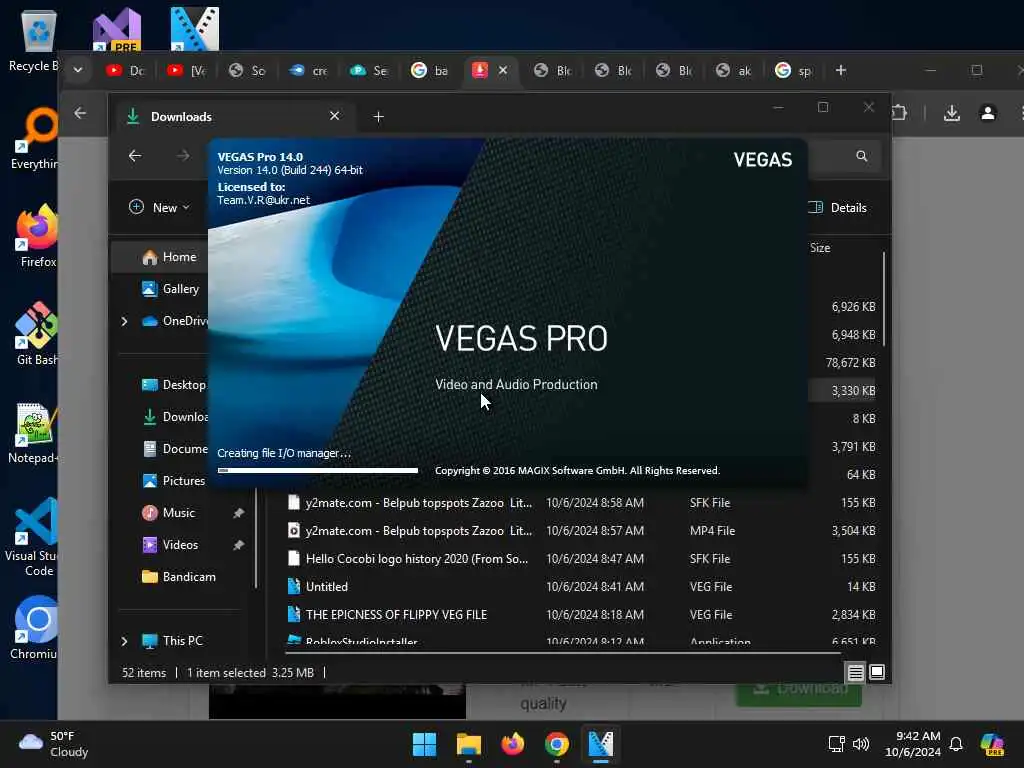Click VEGAS splash loading progress bar
1024x768 pixels.
tap(317, 470)
